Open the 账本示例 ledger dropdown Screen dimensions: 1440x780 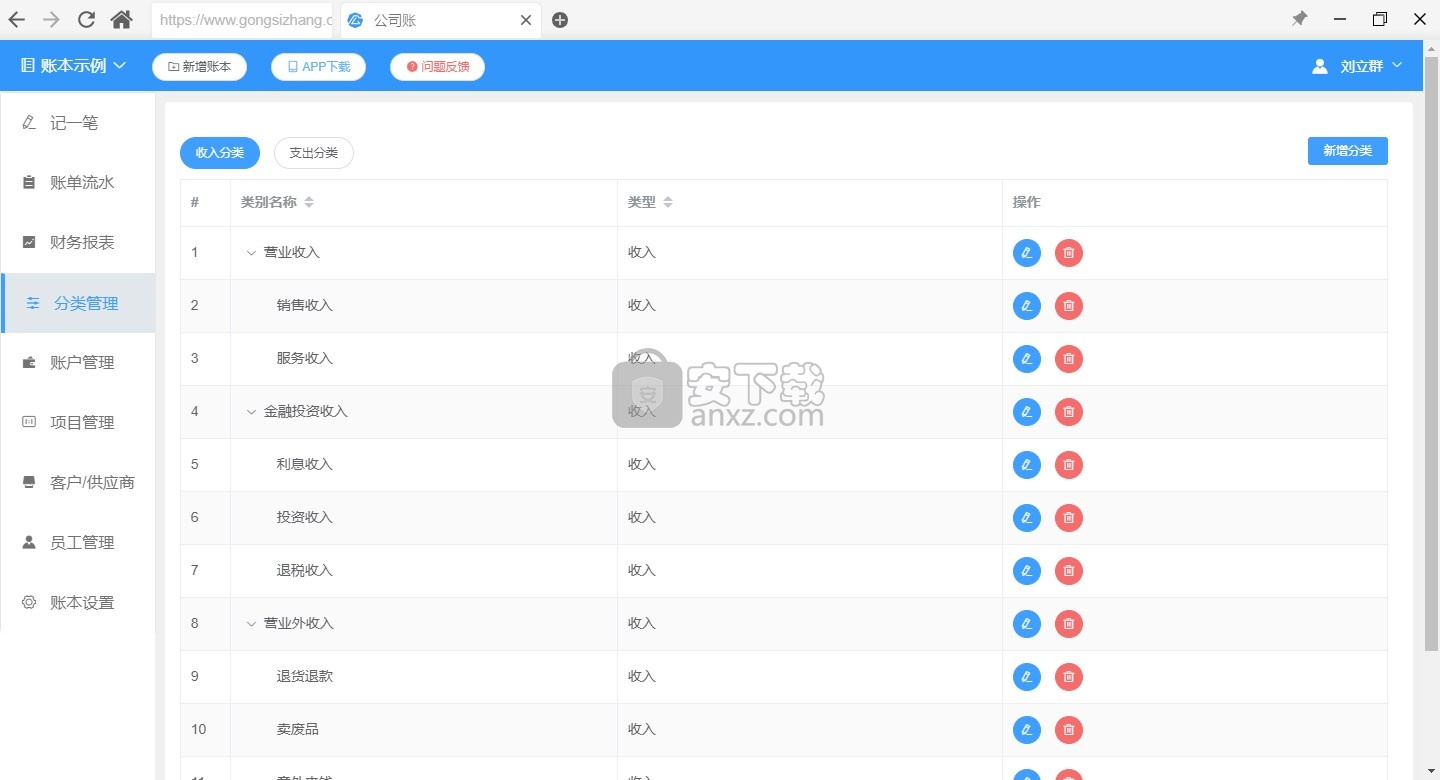coord(73,66)
